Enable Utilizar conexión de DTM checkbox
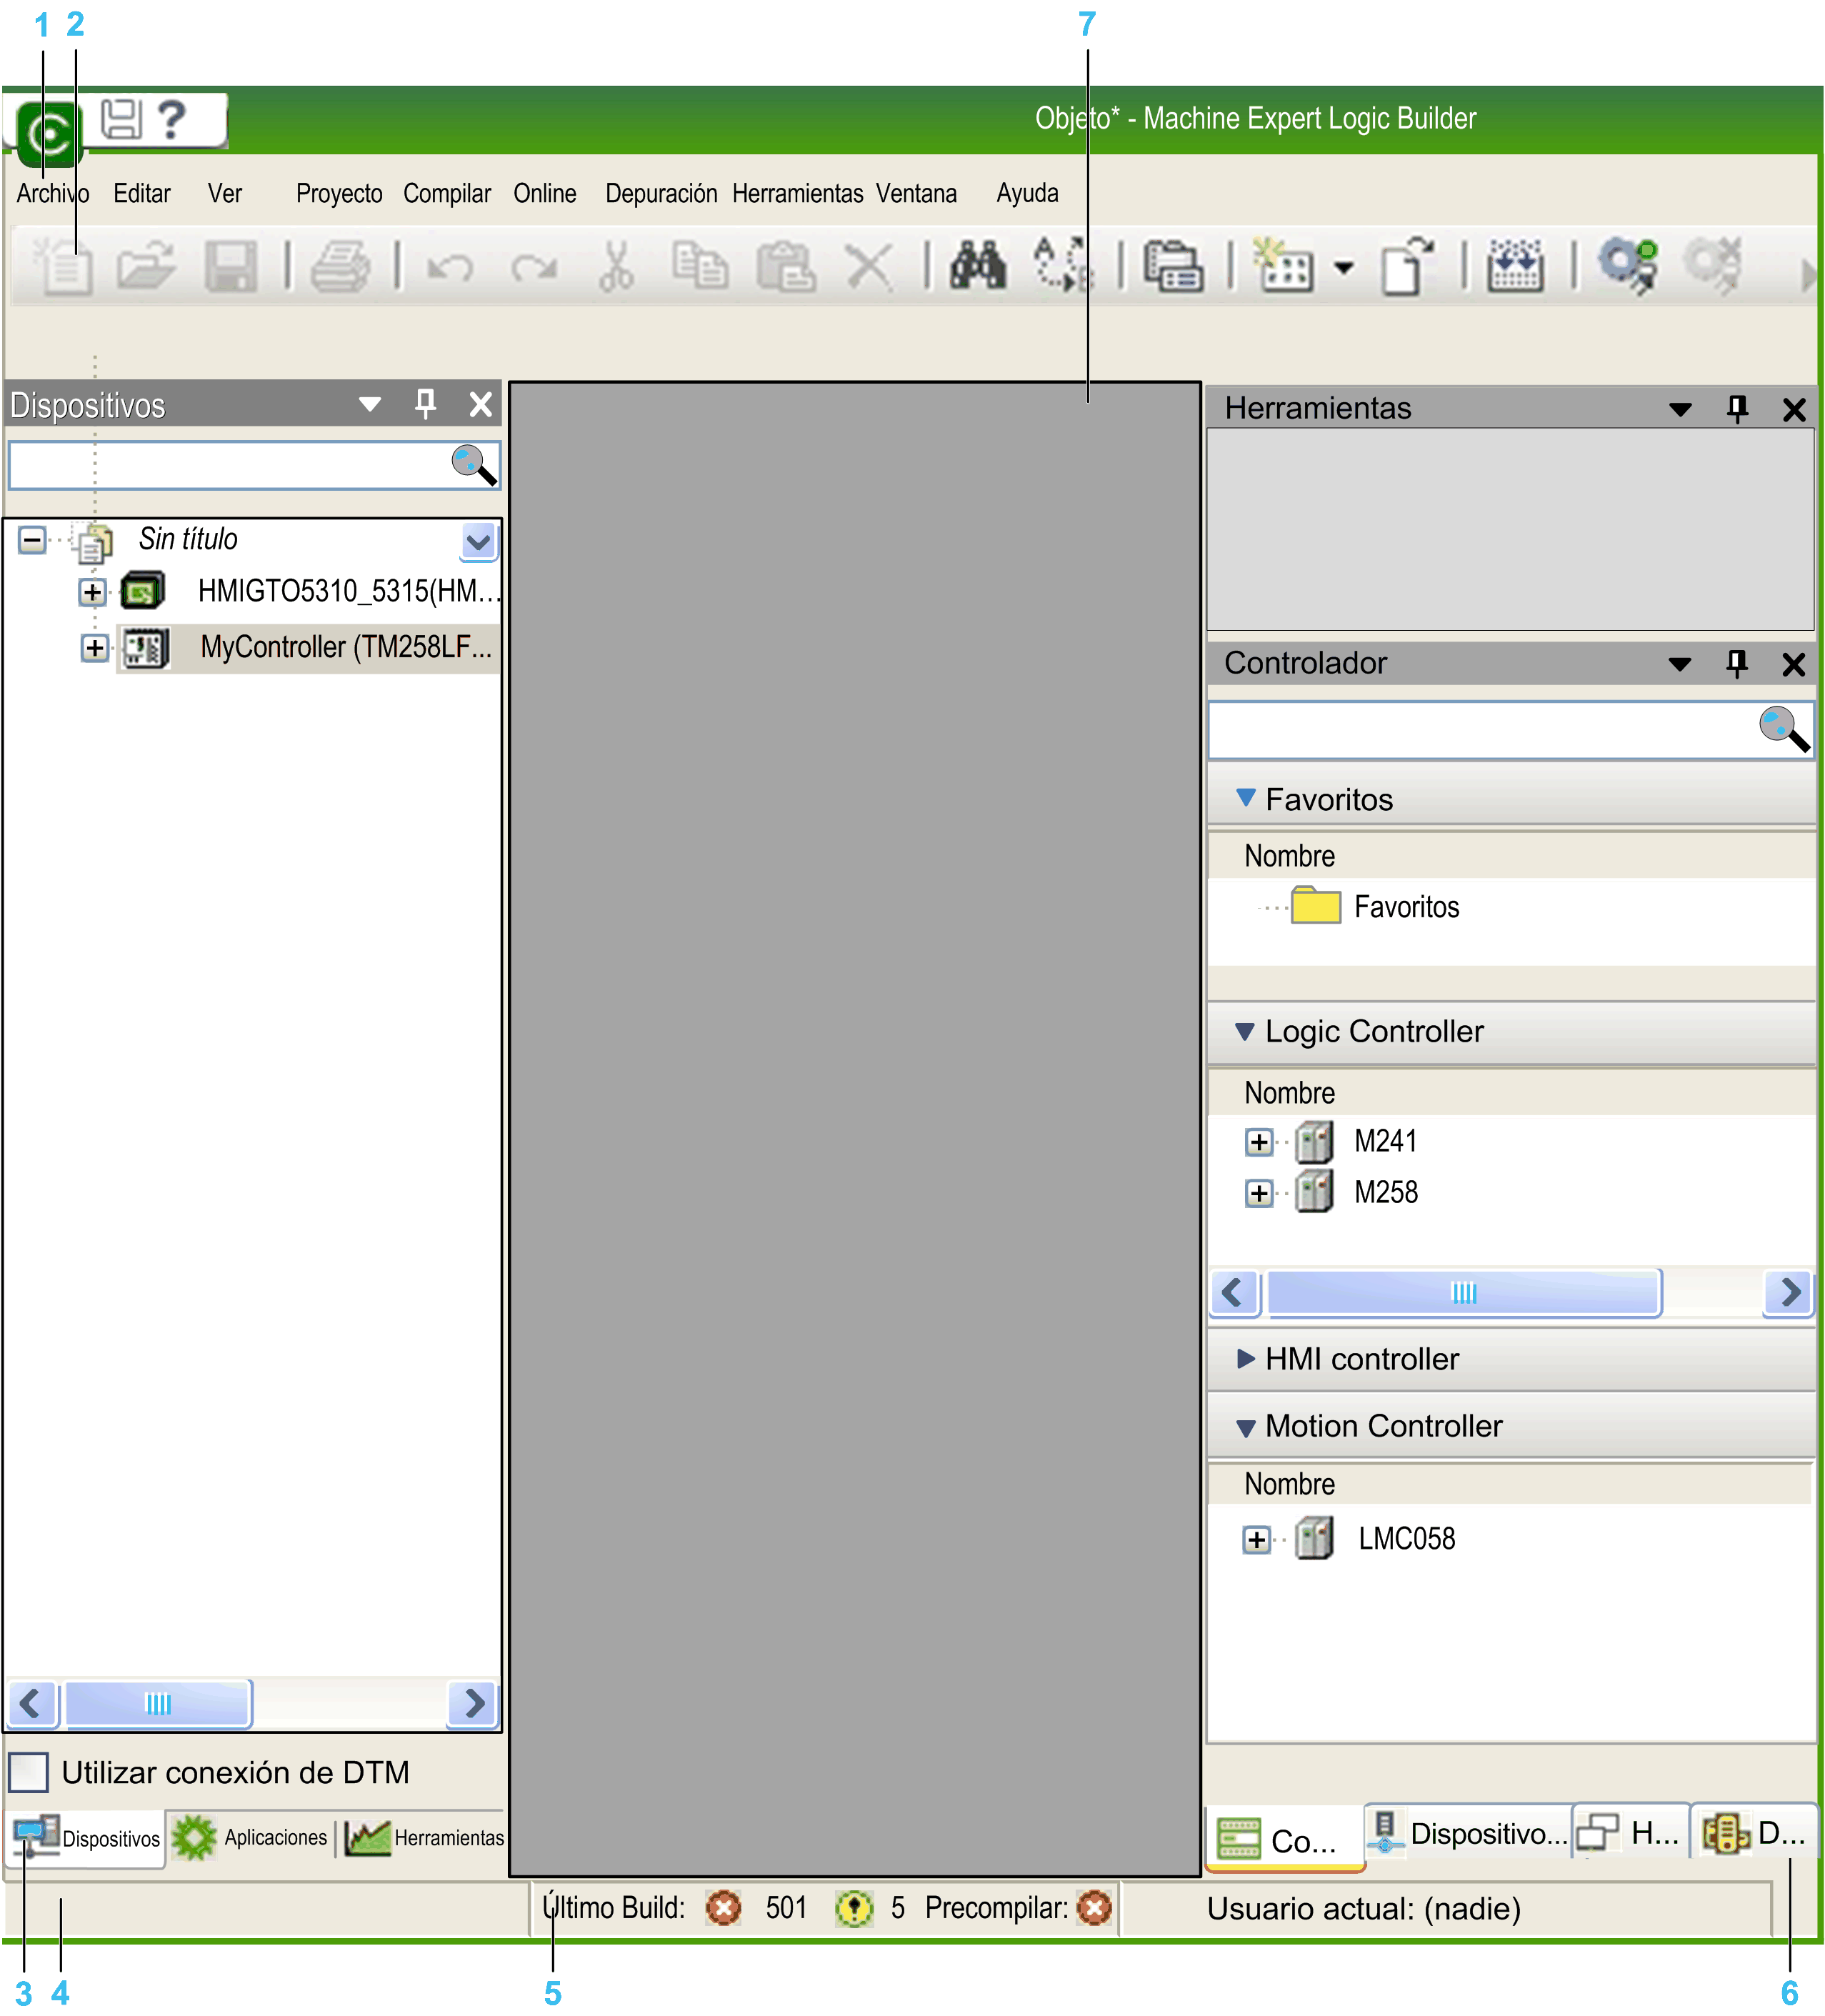The height and width of the screenshot is (2016, 1825). coord(28,1772)
